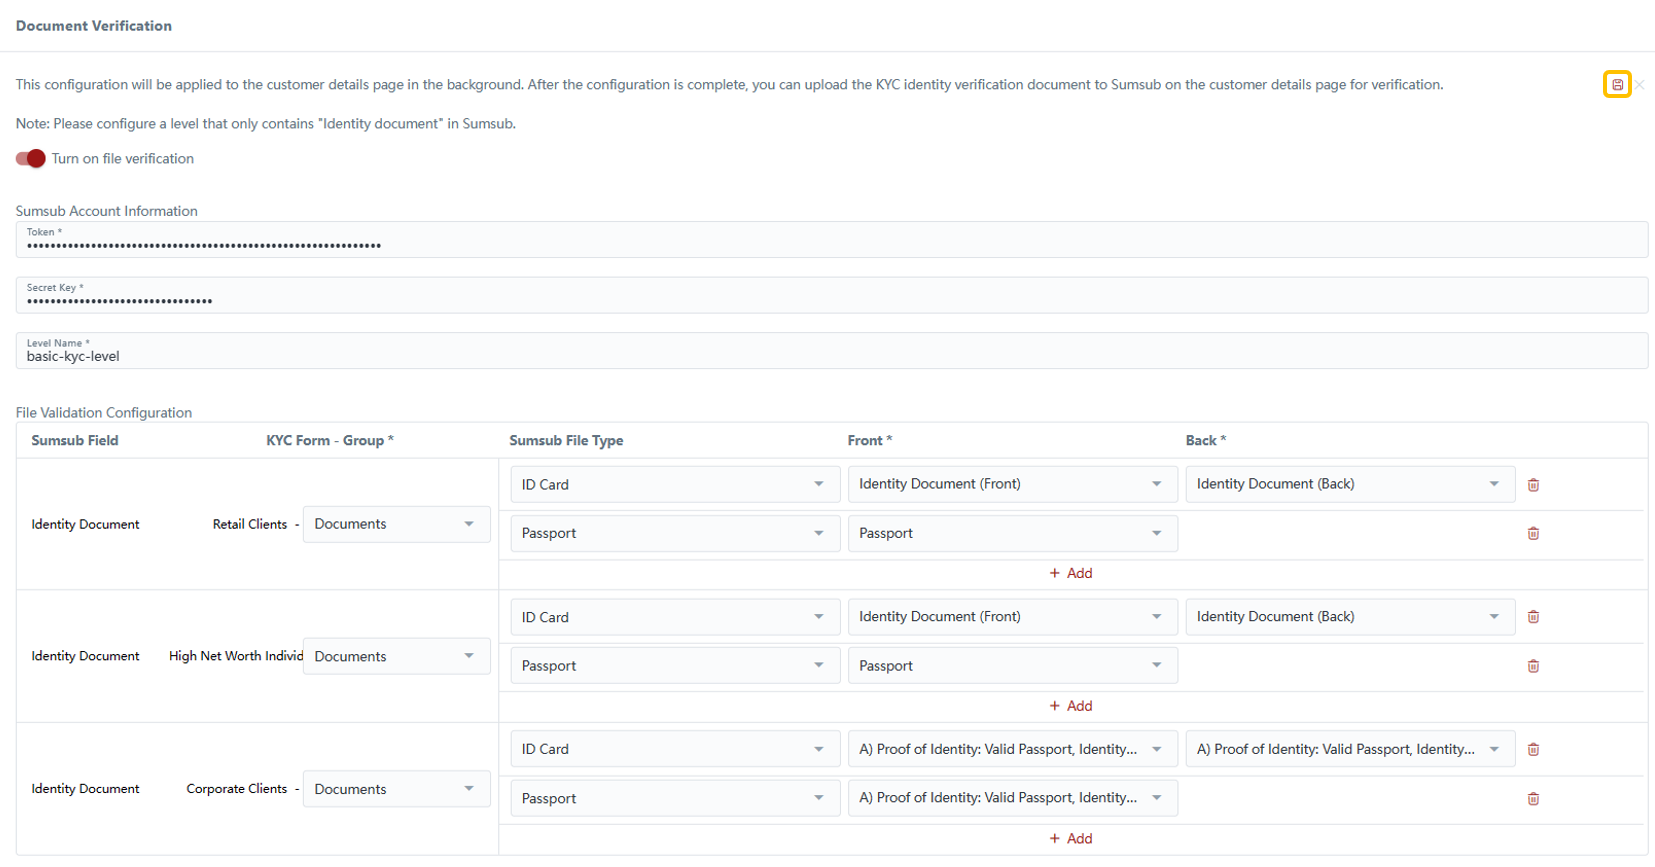Image resolution: width=1655 pixels, height=867 pixels.
Task: Add a file type row for High Net Worth
Action: pos(1071,706)
